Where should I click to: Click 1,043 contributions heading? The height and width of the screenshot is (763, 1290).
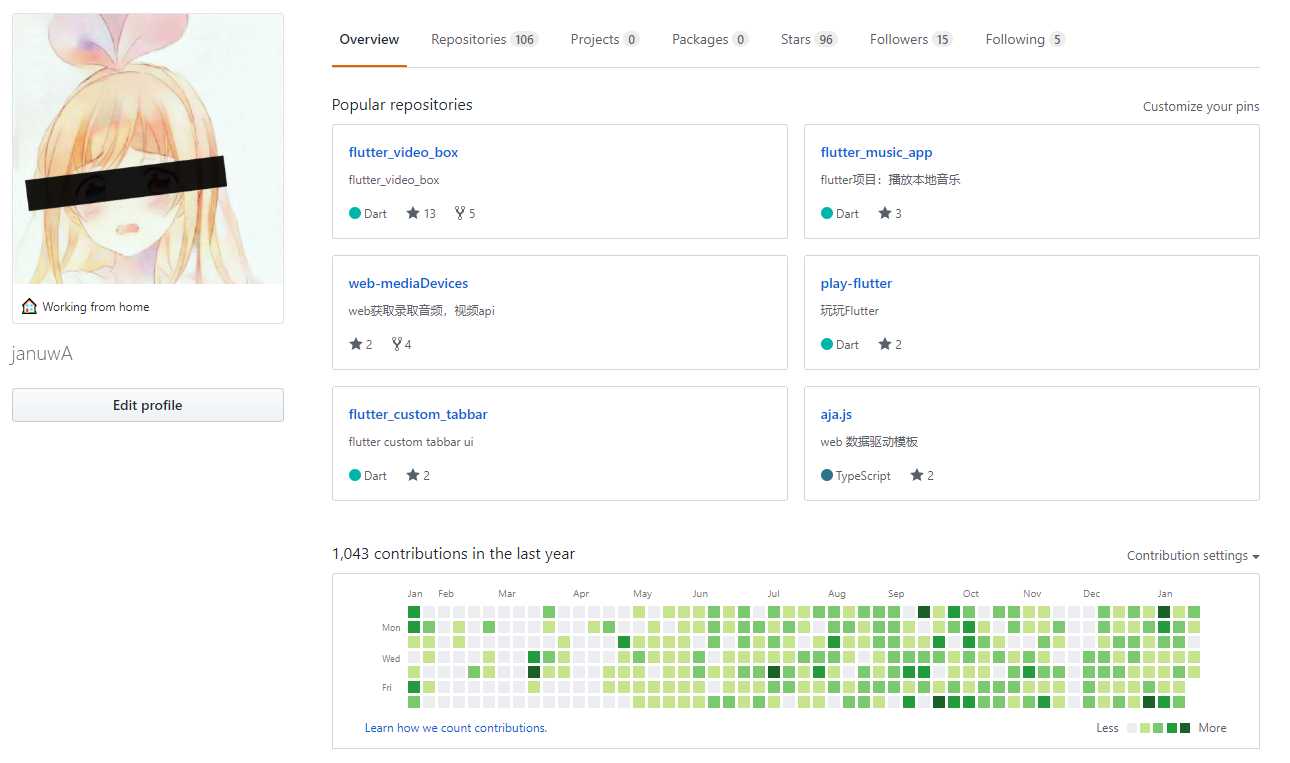click(453, 554)
